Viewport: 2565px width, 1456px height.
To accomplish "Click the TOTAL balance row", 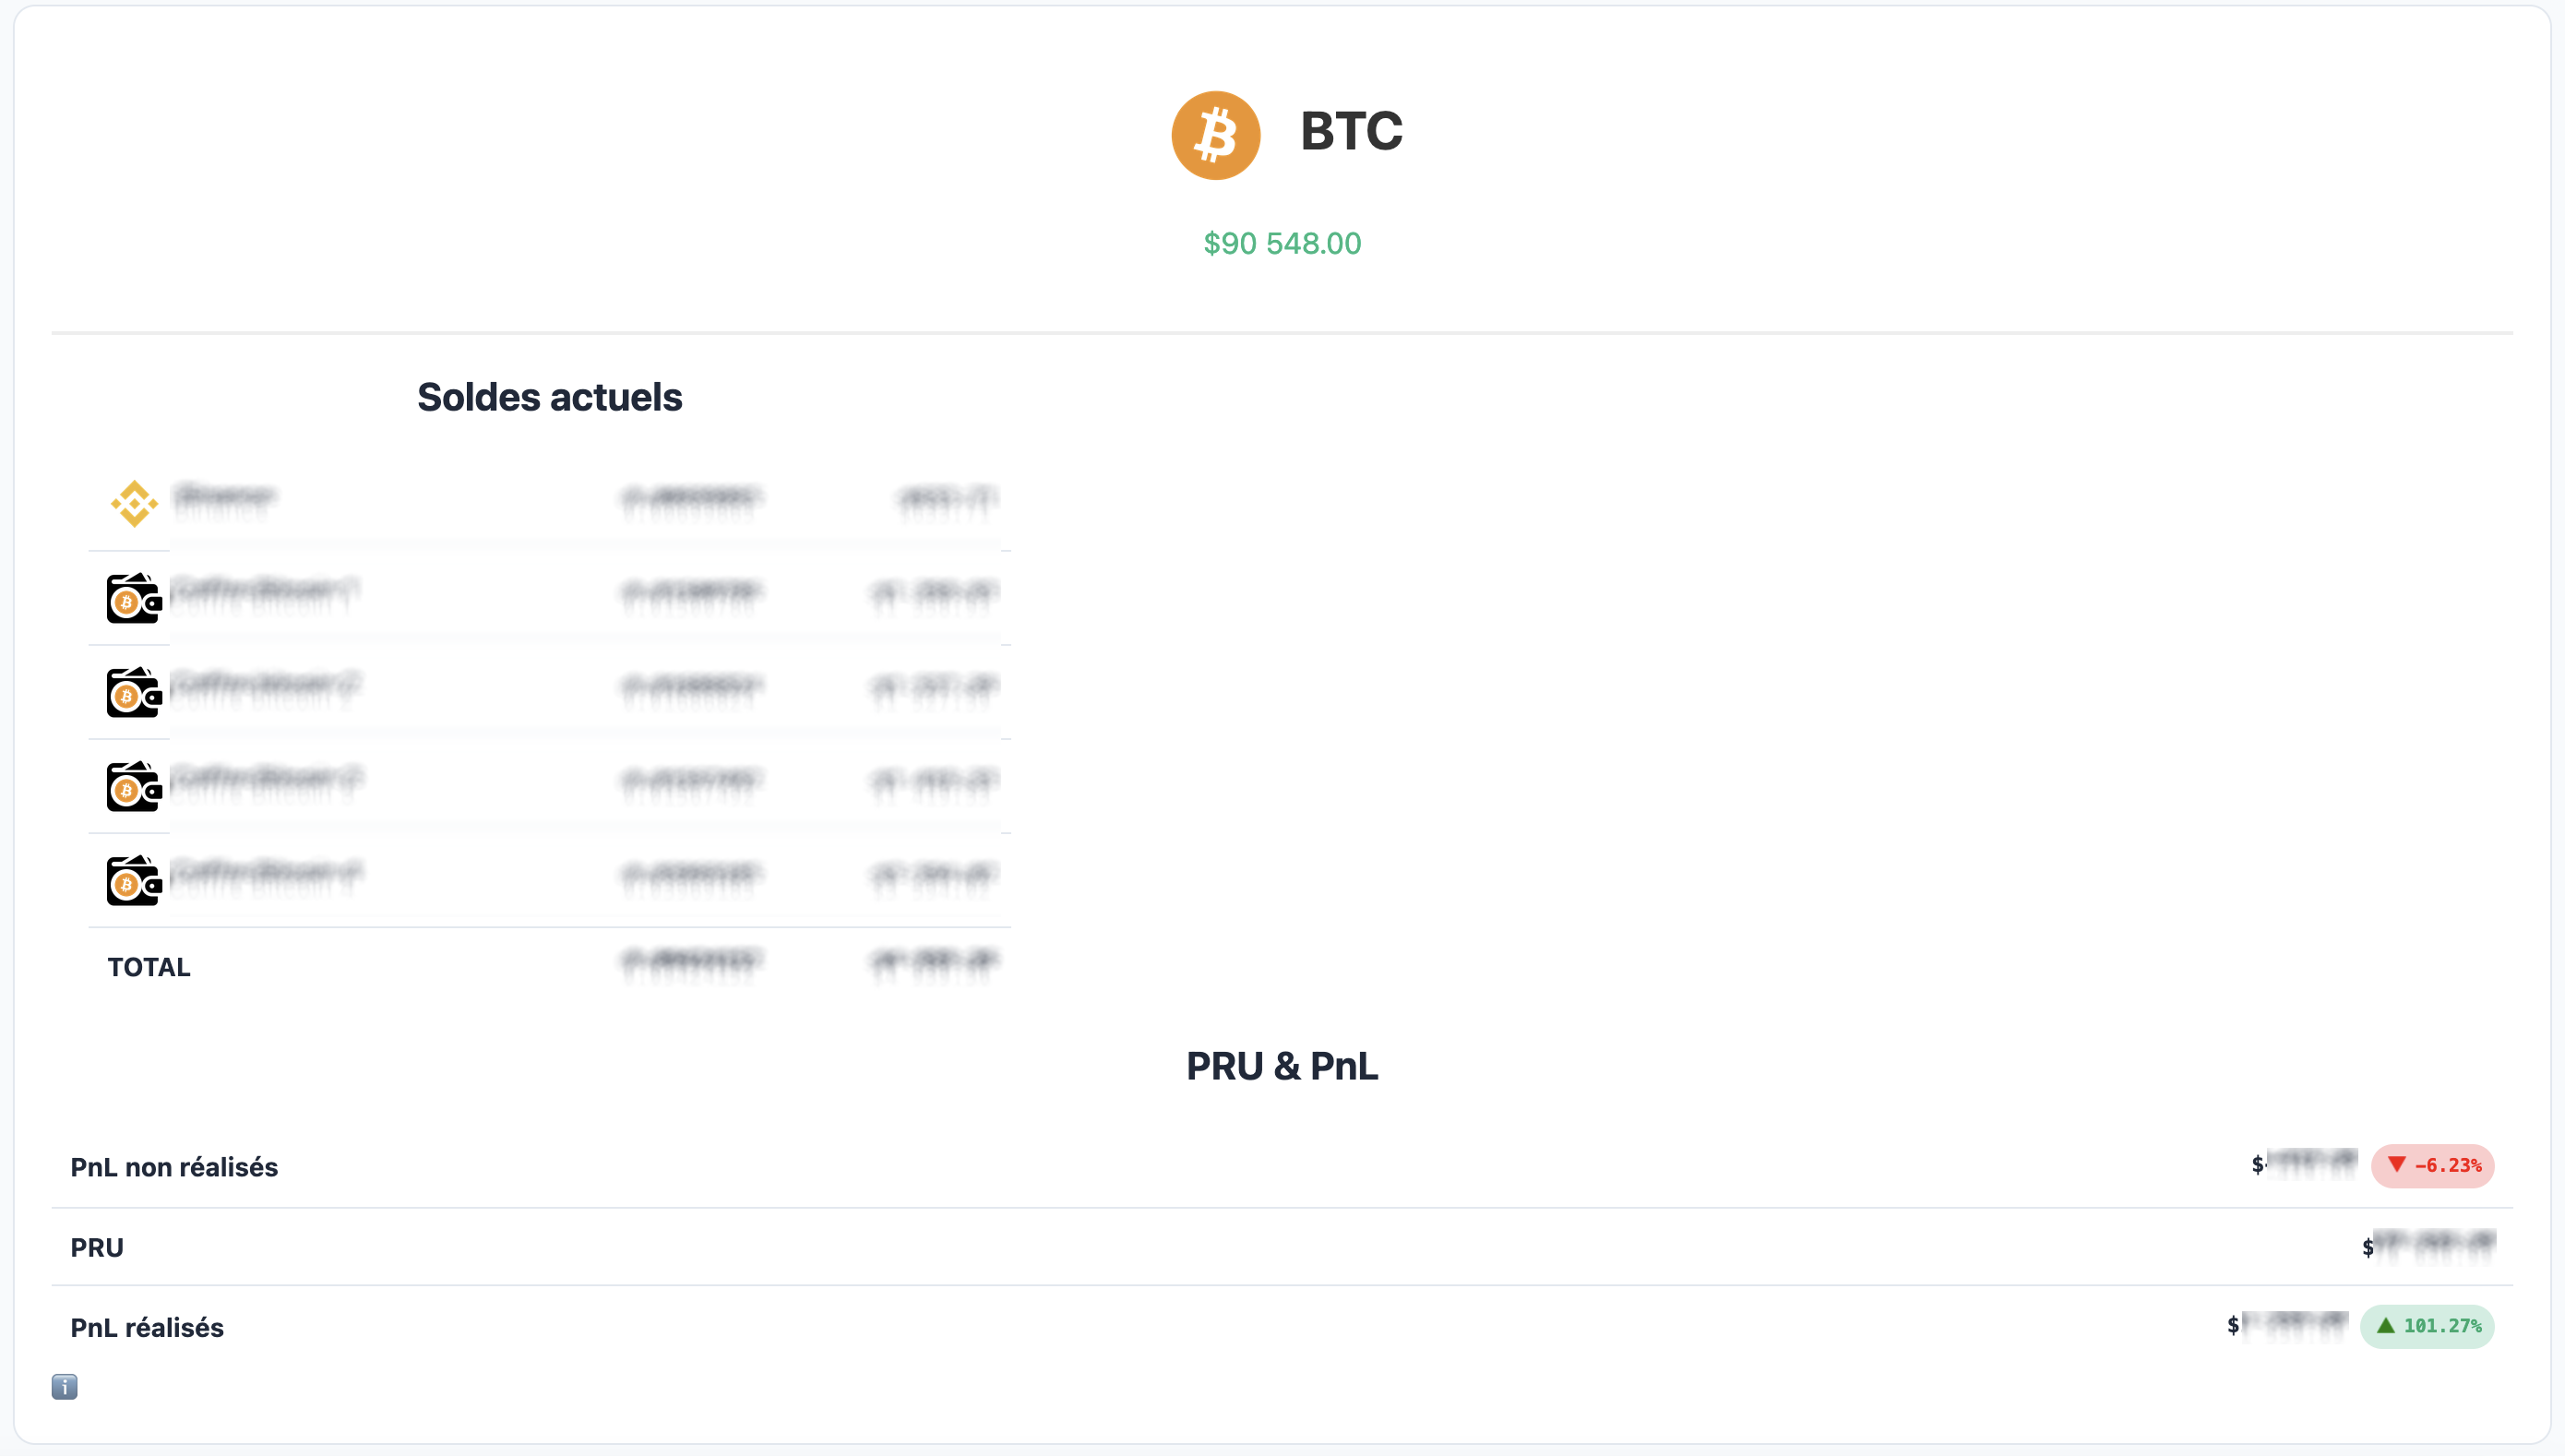I will (148, 966).
